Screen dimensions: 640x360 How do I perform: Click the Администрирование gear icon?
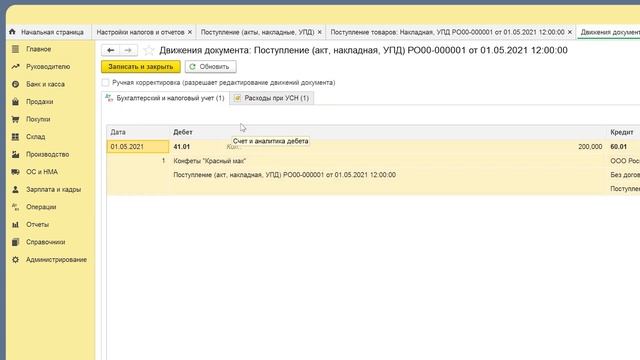(x=16, y=260)
